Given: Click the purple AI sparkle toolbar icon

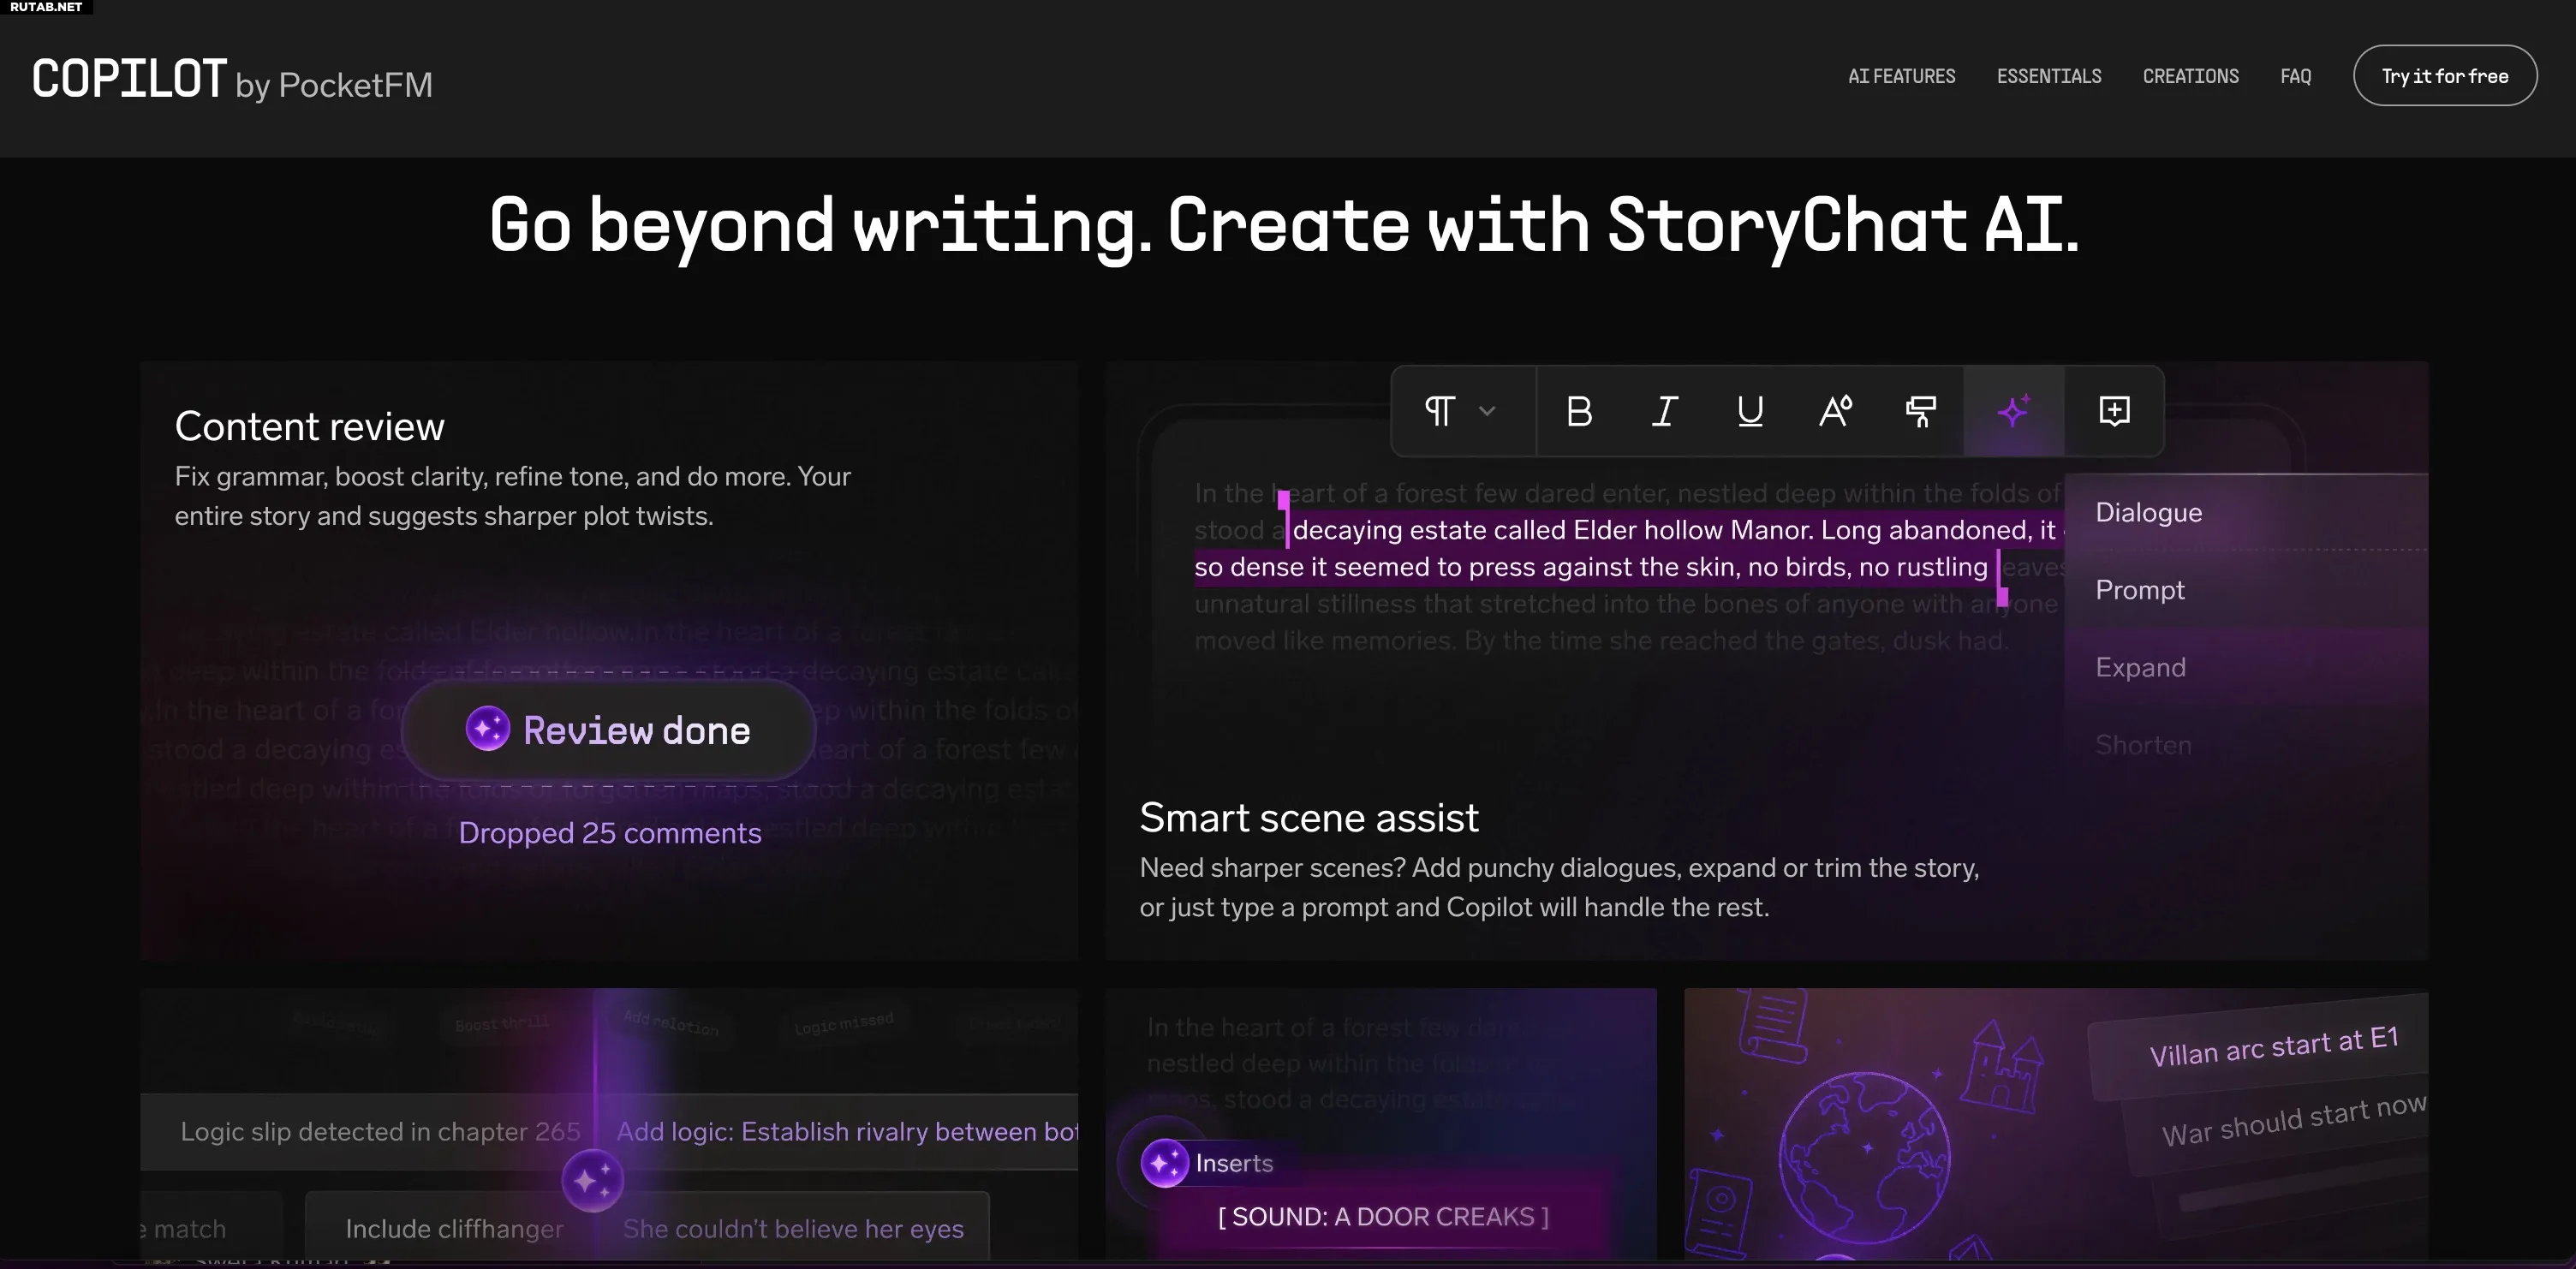Looking at the screenshot, I should (2013, 411).
